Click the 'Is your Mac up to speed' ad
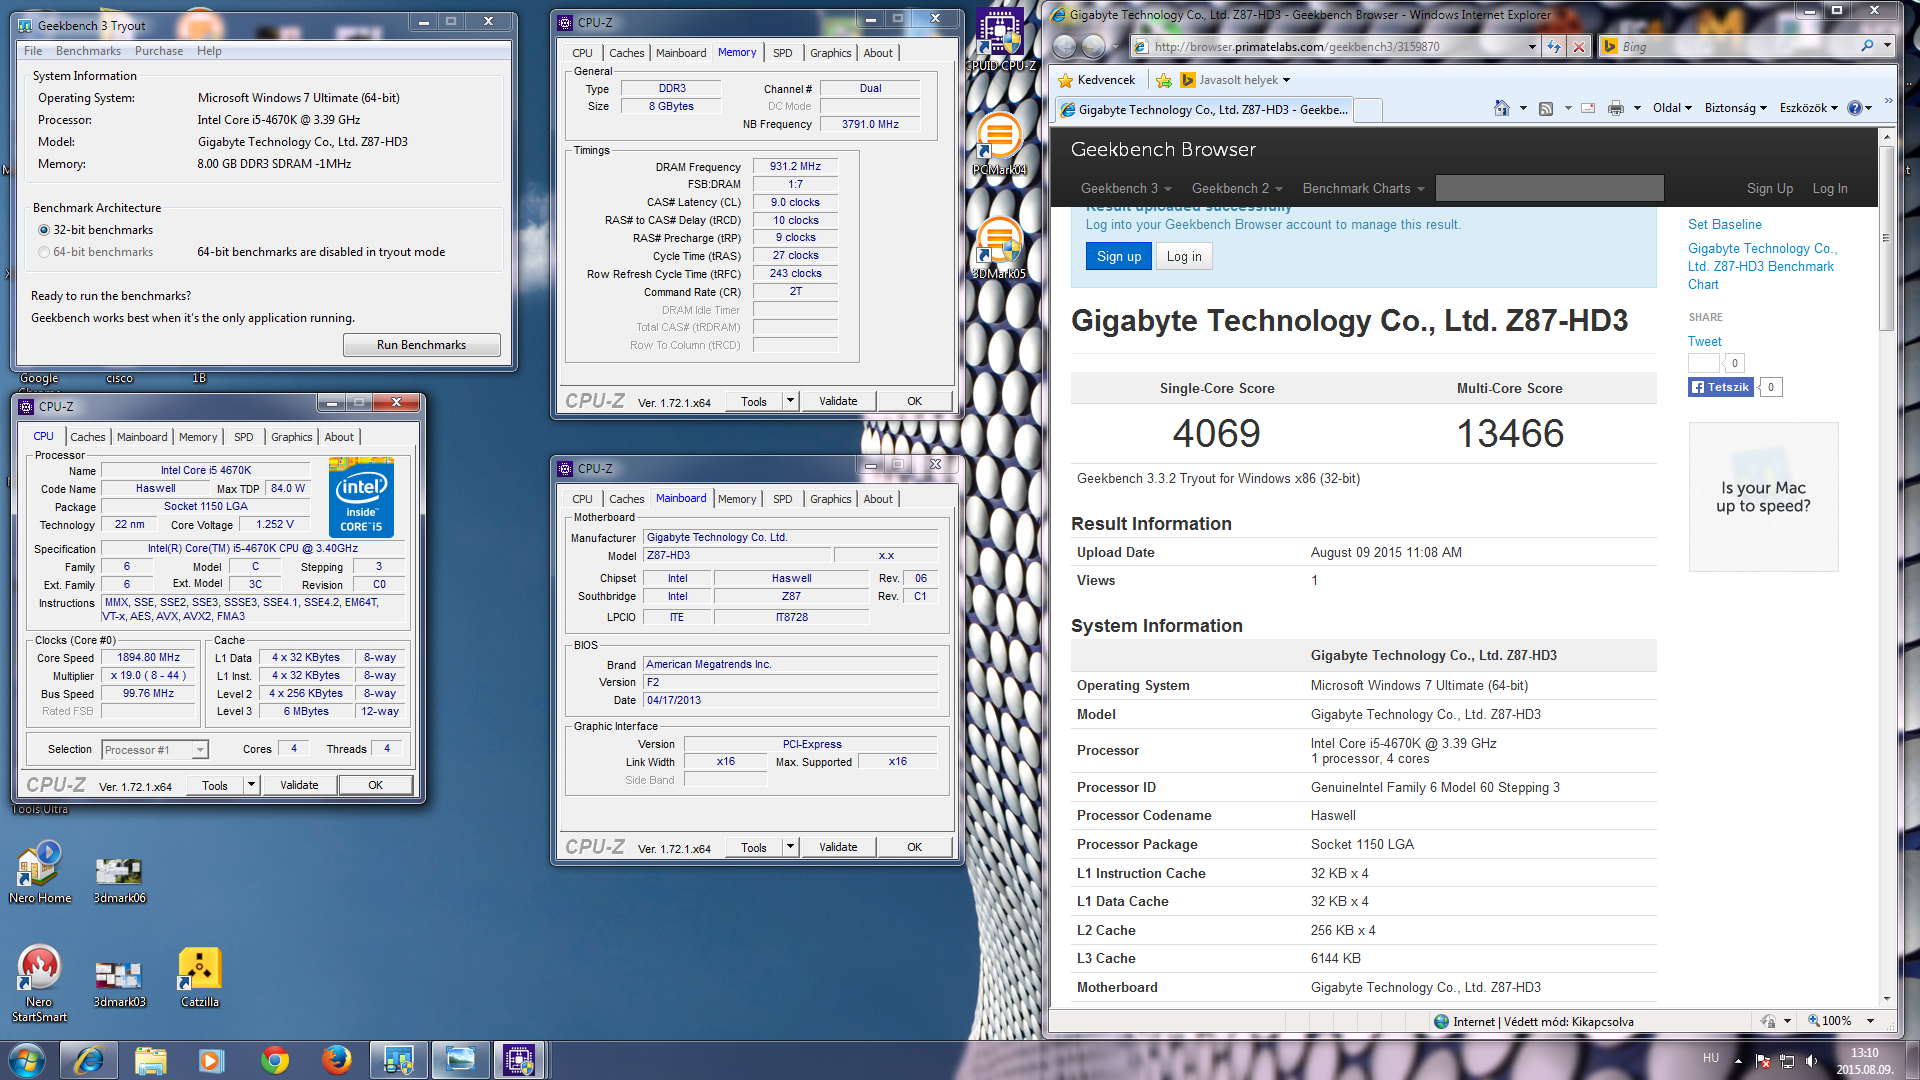 1763,497
